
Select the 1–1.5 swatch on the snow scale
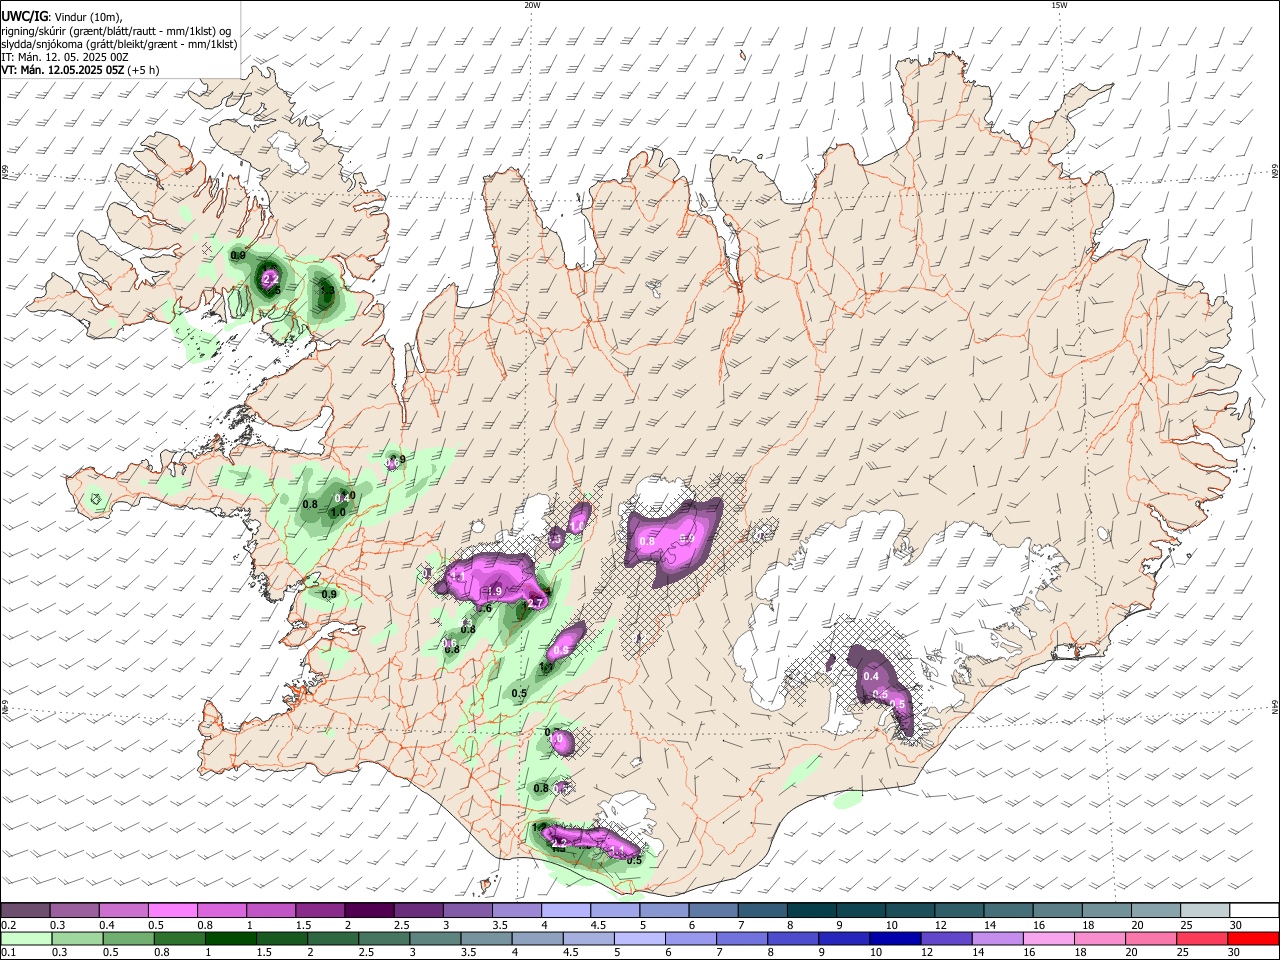[270, 910]
